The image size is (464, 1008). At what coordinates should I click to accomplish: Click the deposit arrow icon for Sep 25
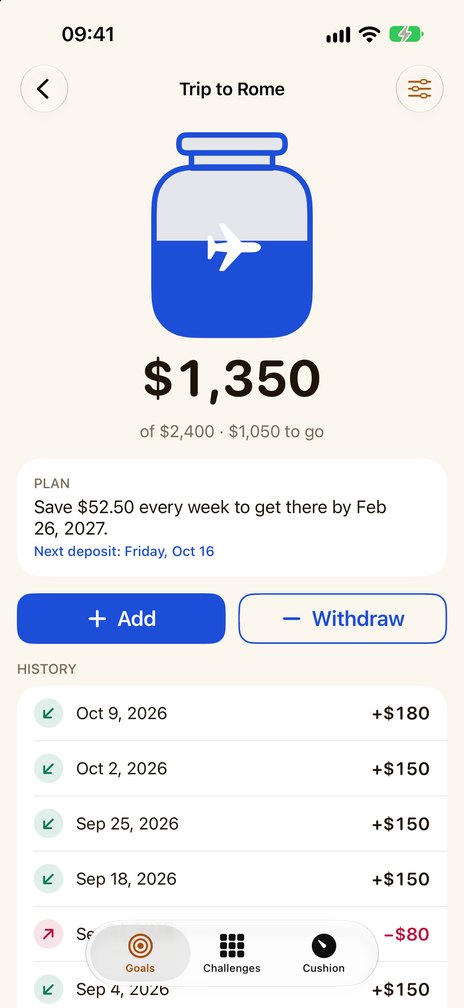point(48,824)
